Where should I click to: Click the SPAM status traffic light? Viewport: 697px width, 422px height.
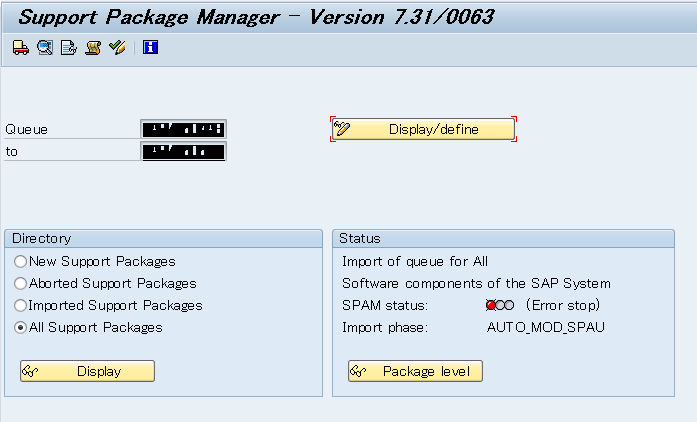click(500, 305)
